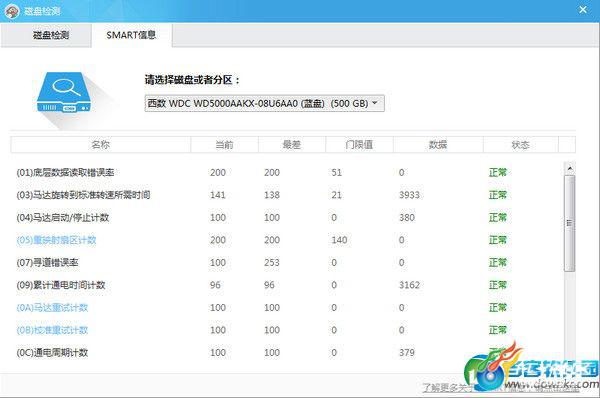Click the dropdown arrow beside 500 GB
Image resolution: width=600 pixels, height=398 pixels.
(x=375, y=103)
